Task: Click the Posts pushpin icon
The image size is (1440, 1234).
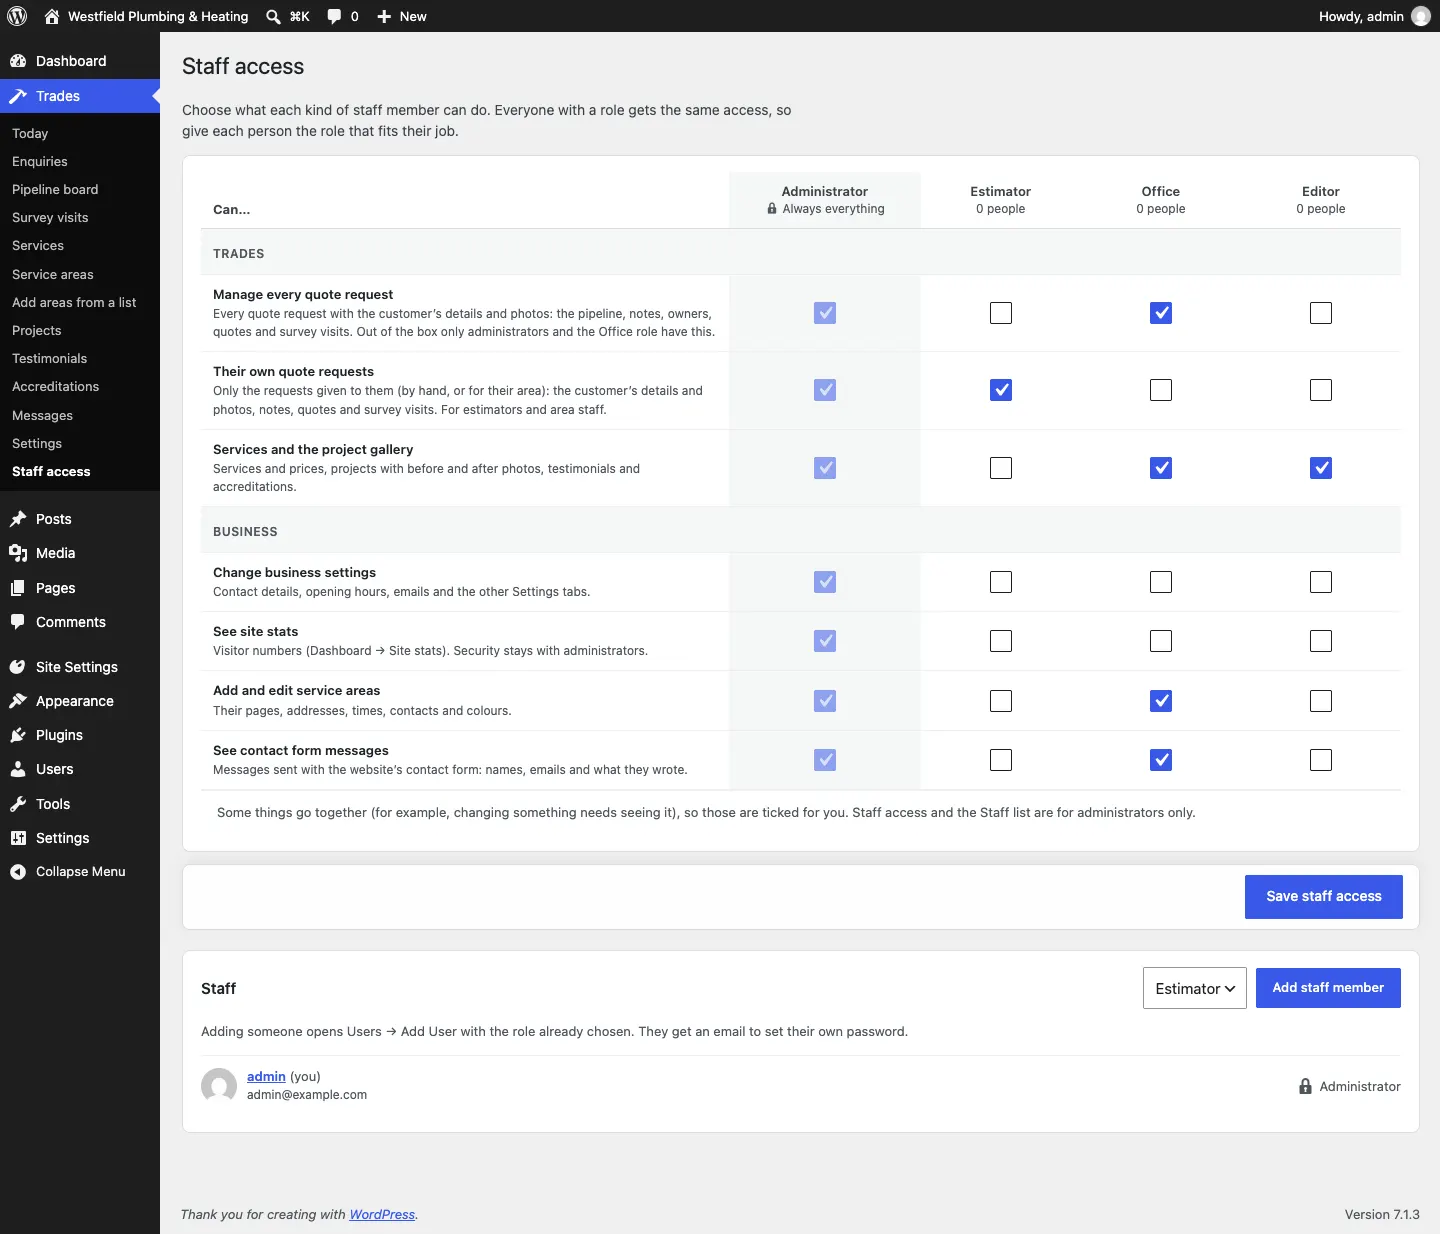Action: click(18, 519)
